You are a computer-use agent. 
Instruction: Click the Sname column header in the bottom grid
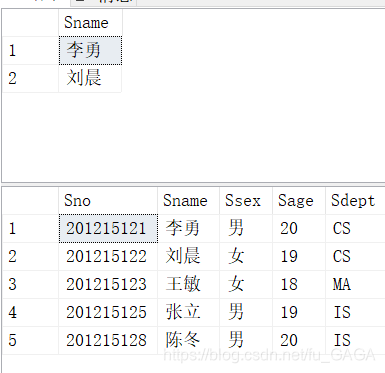tap(188, 201)
